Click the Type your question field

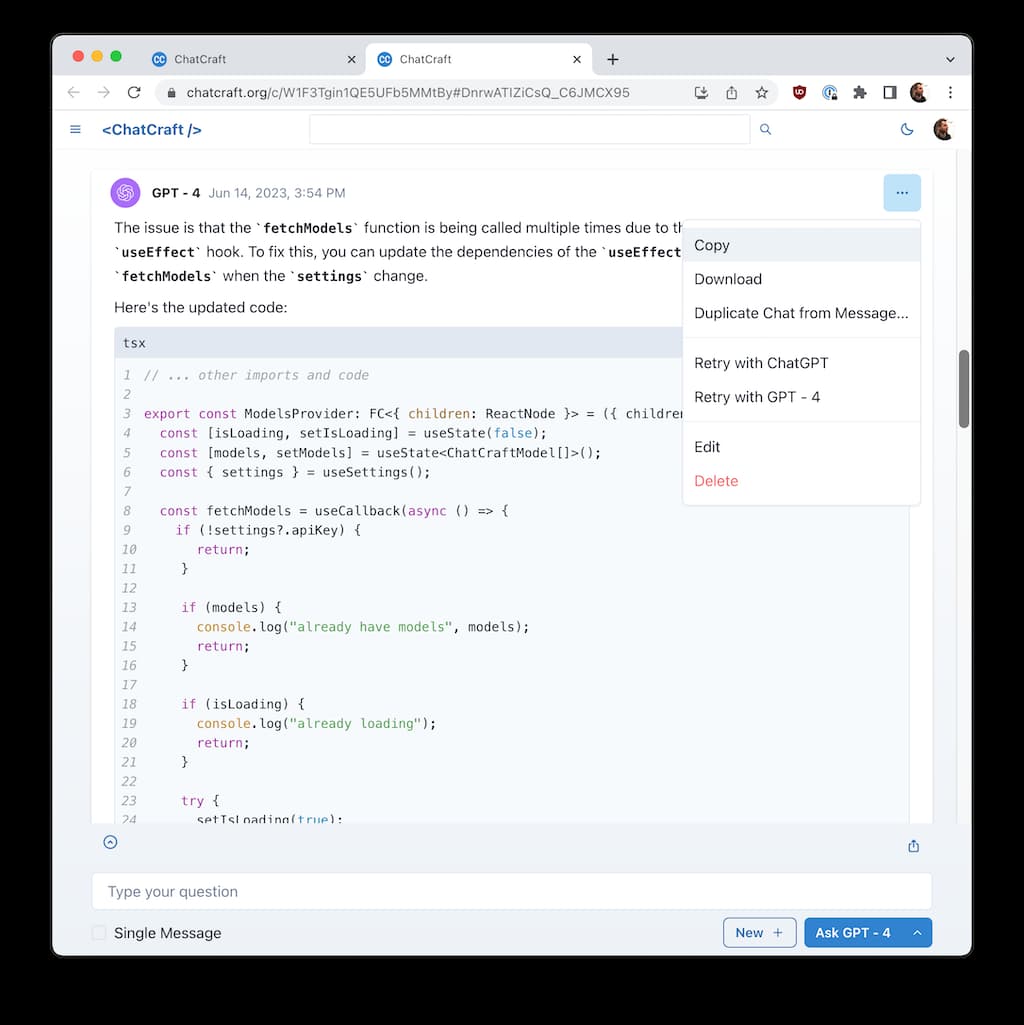pyautogui.click(x=511, y=892)
